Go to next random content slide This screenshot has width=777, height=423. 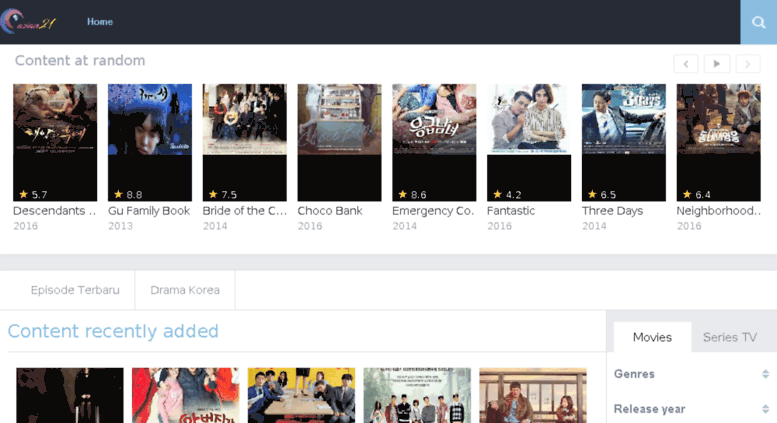(748, 64)
